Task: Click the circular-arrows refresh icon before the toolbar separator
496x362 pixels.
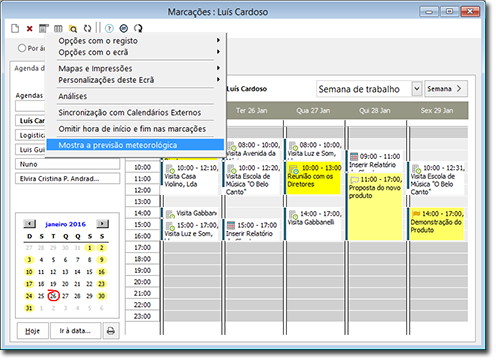Action: tap(87, 29)
